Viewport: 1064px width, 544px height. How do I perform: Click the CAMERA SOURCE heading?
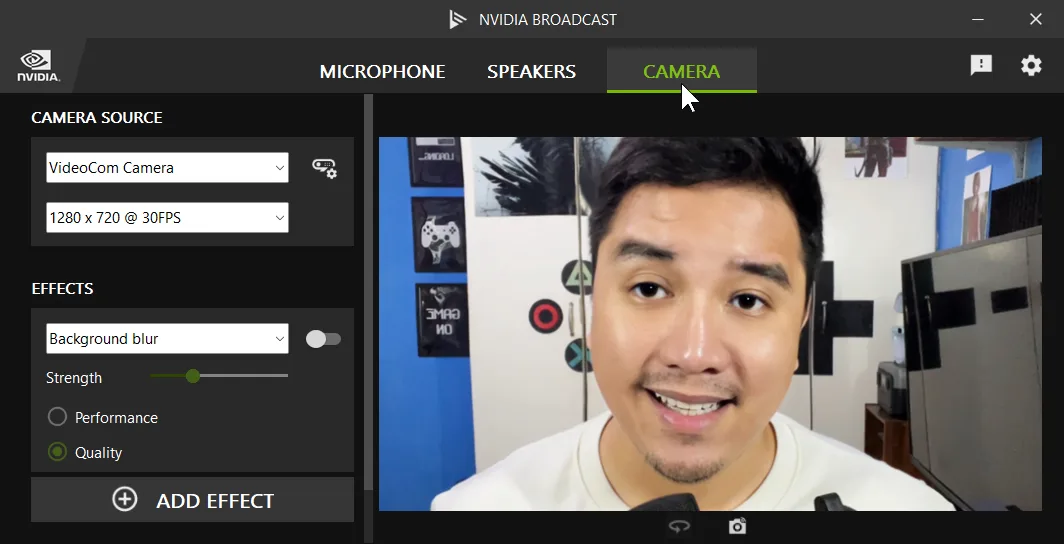[x=97, y=117]
